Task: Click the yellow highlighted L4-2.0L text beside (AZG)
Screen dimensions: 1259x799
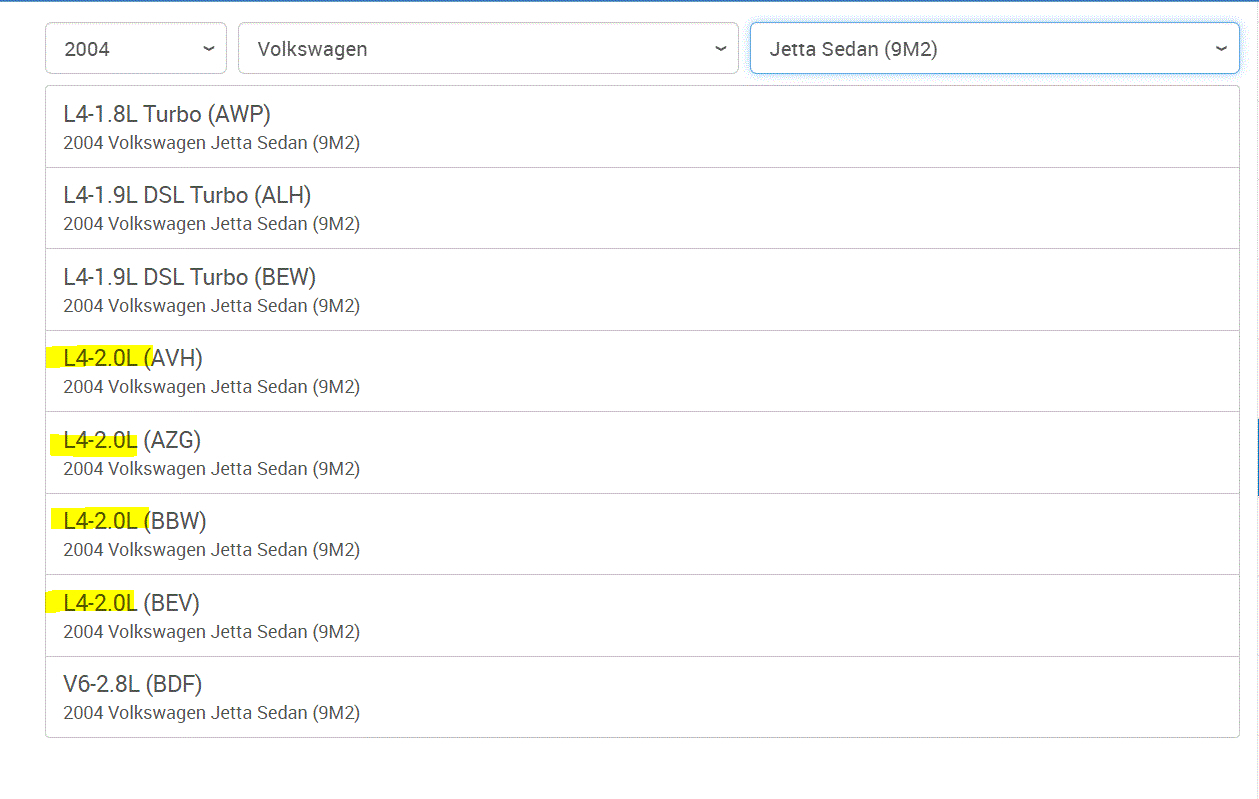Action: [100, 440]
